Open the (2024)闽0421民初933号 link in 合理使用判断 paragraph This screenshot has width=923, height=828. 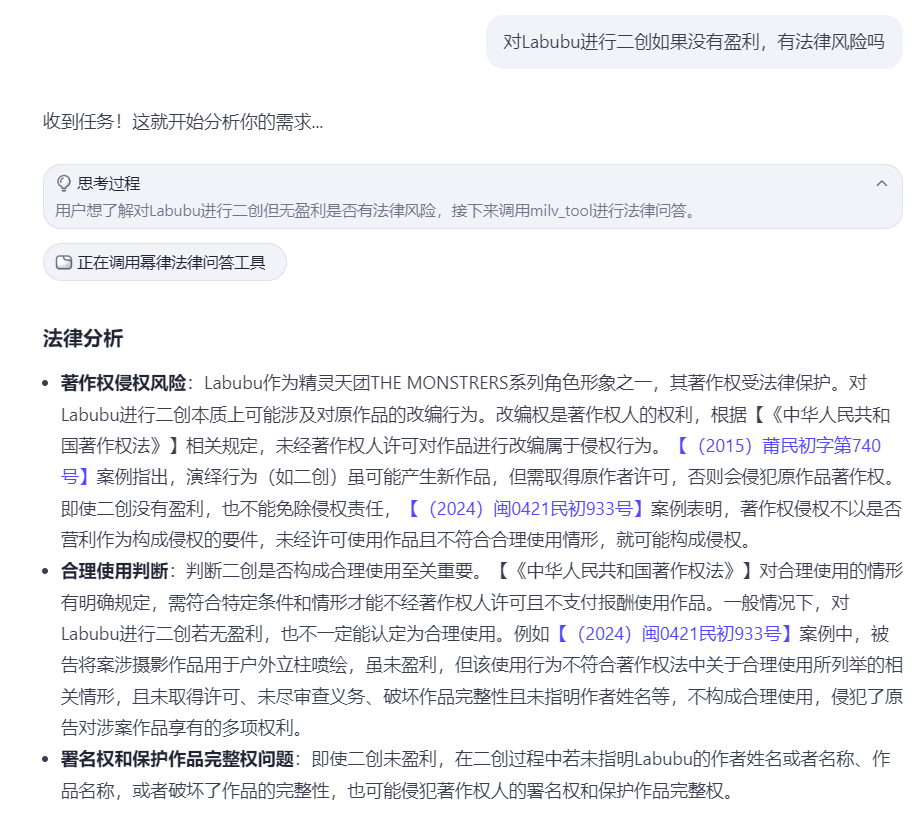click(x=674, y=634)
